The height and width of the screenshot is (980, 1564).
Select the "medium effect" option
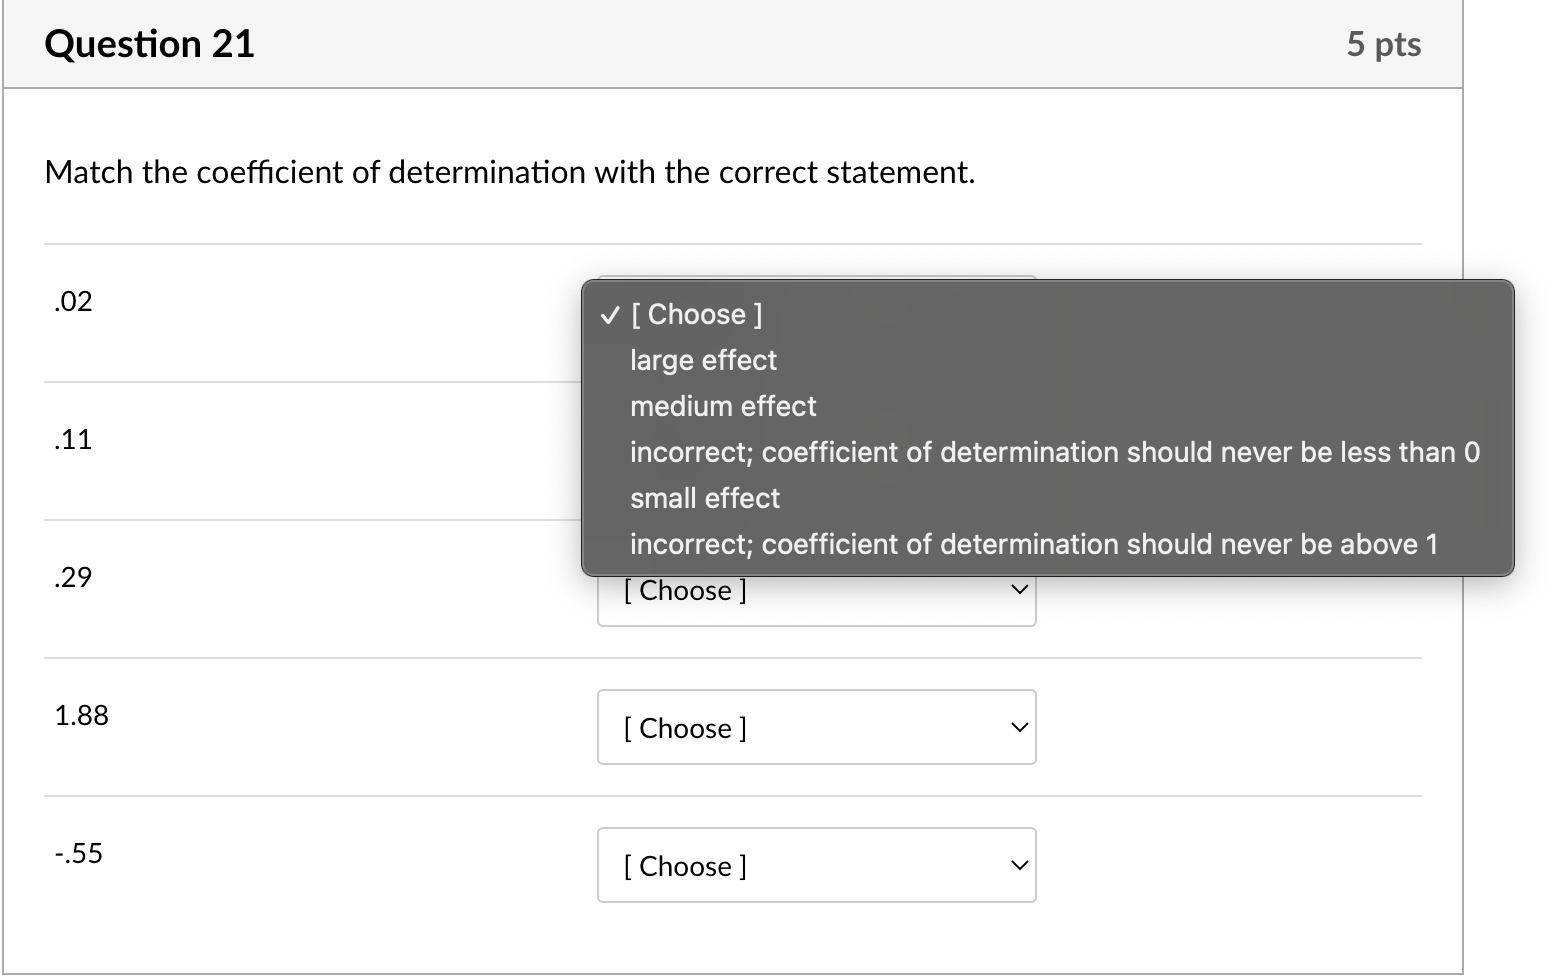click(722, 406)
